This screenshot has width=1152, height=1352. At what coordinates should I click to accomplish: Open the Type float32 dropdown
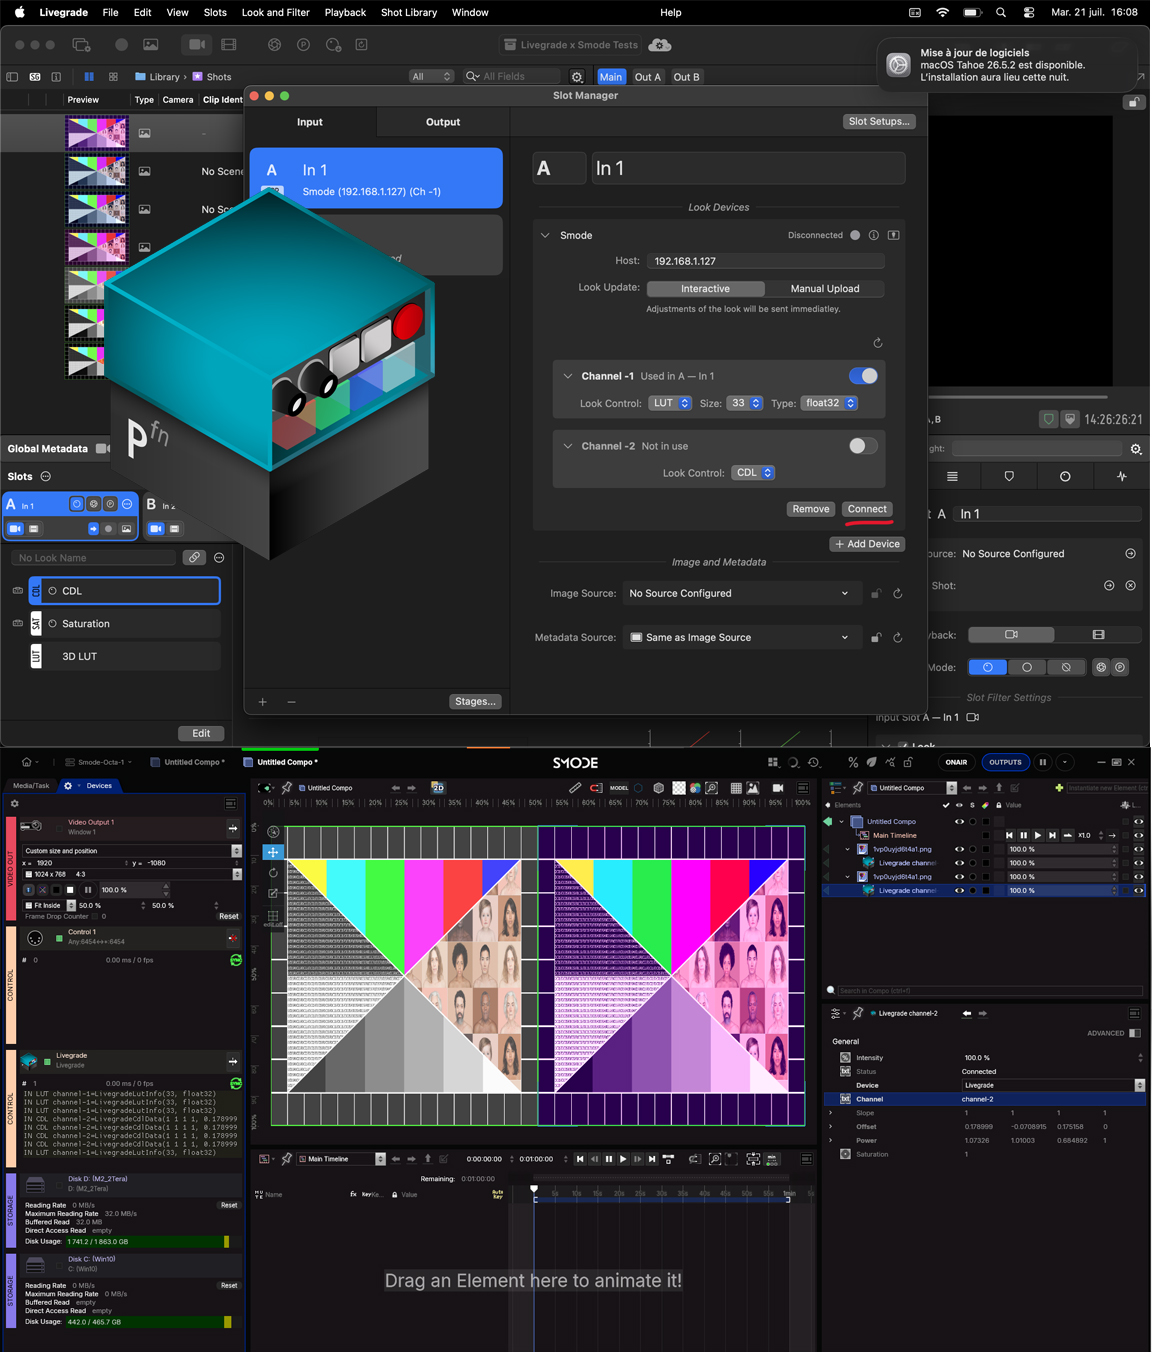pos(830,403)
